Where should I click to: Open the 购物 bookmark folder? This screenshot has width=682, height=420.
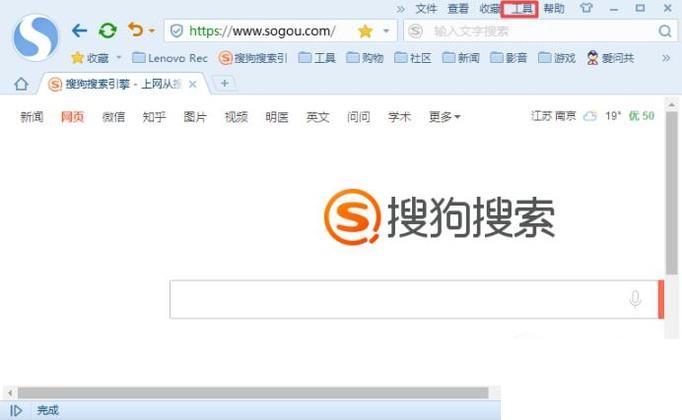(x=365, y=58)
